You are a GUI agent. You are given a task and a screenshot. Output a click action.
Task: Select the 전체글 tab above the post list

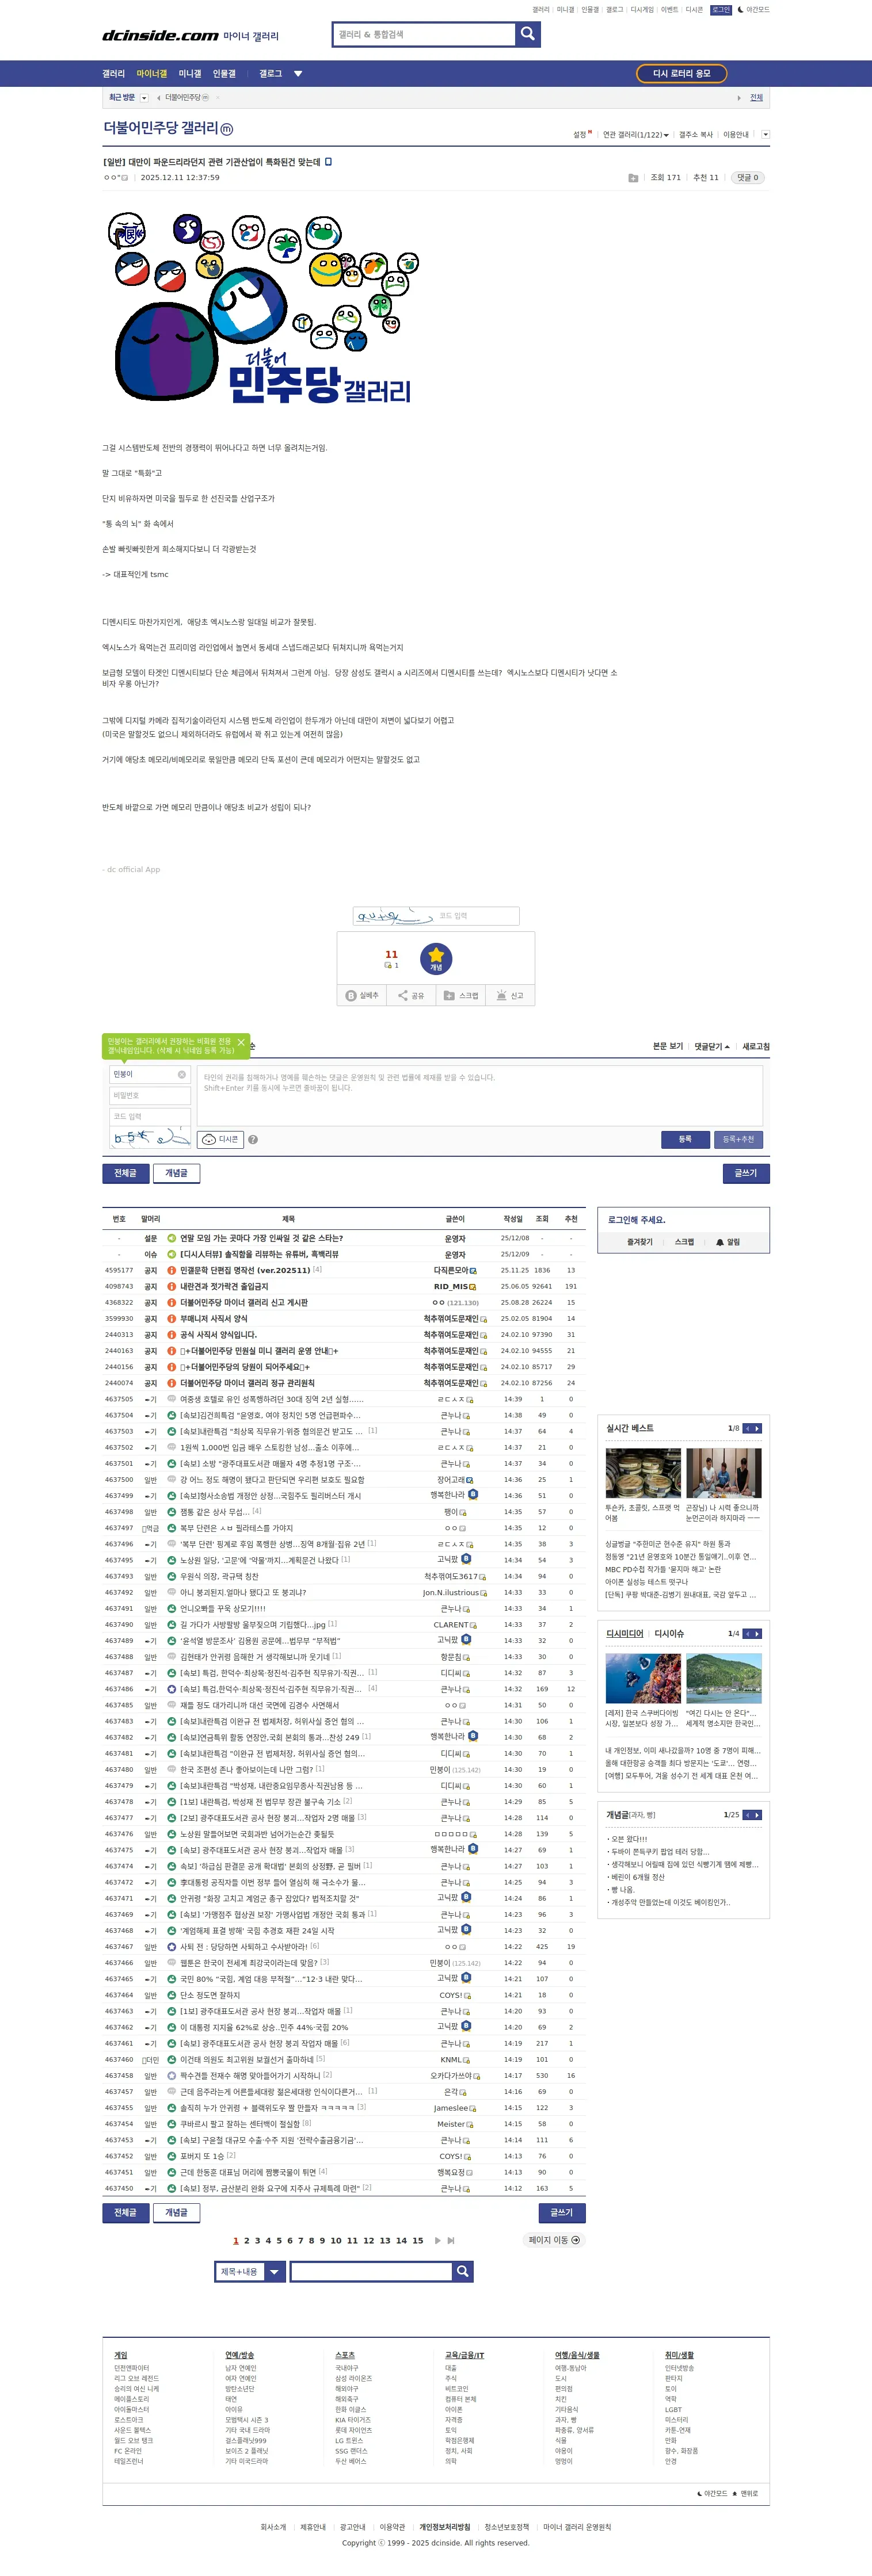point(125,1174)
